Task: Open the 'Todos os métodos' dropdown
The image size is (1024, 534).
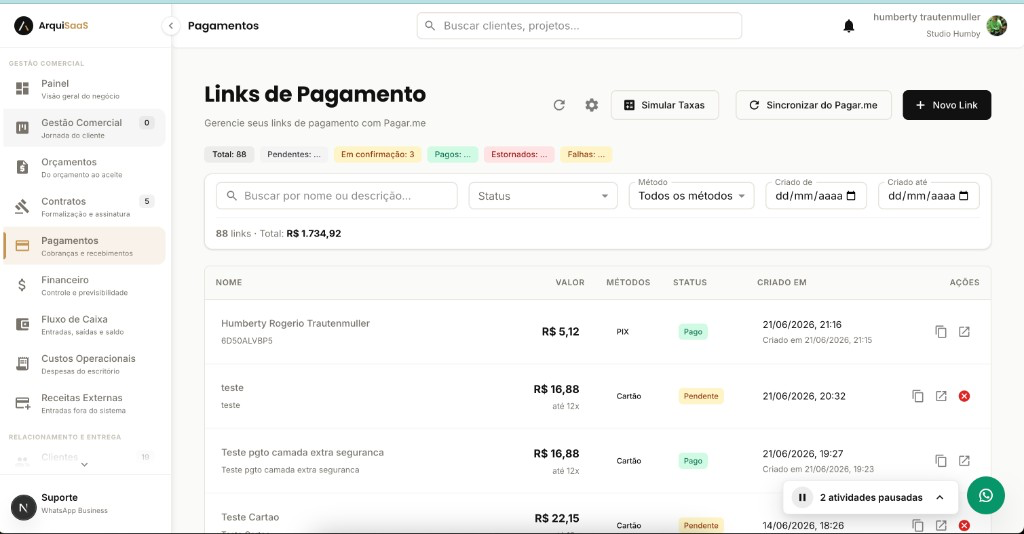Action: 692,196
